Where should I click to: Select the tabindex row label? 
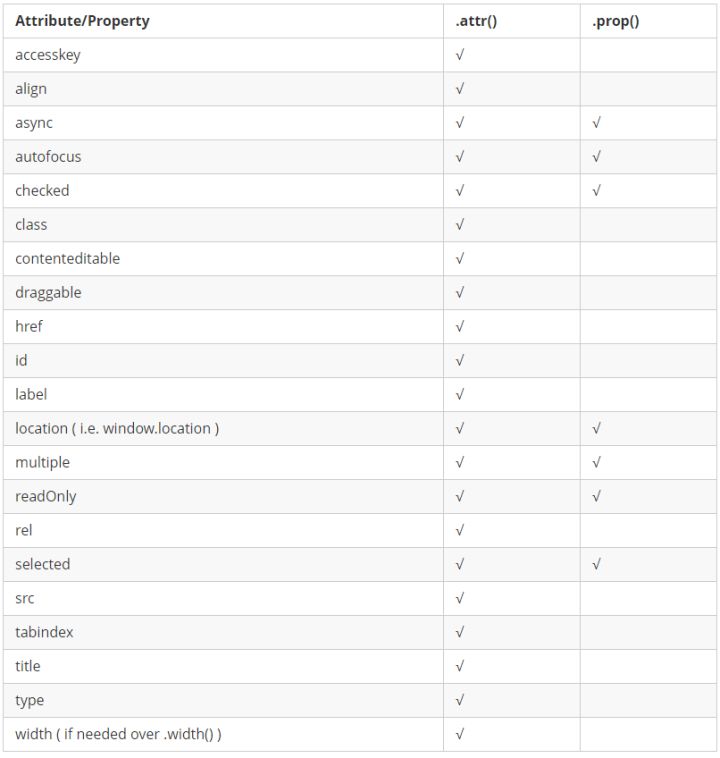click(x=44, y=633)
